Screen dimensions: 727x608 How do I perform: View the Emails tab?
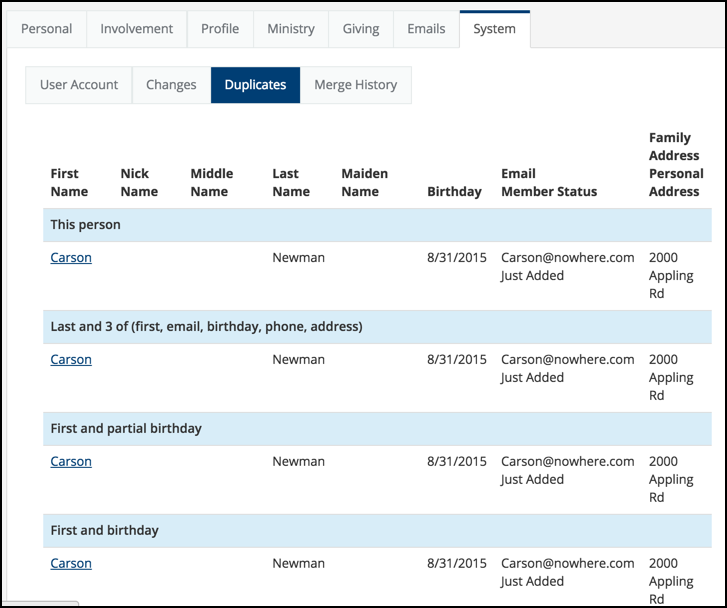click(x=426, y=29)
